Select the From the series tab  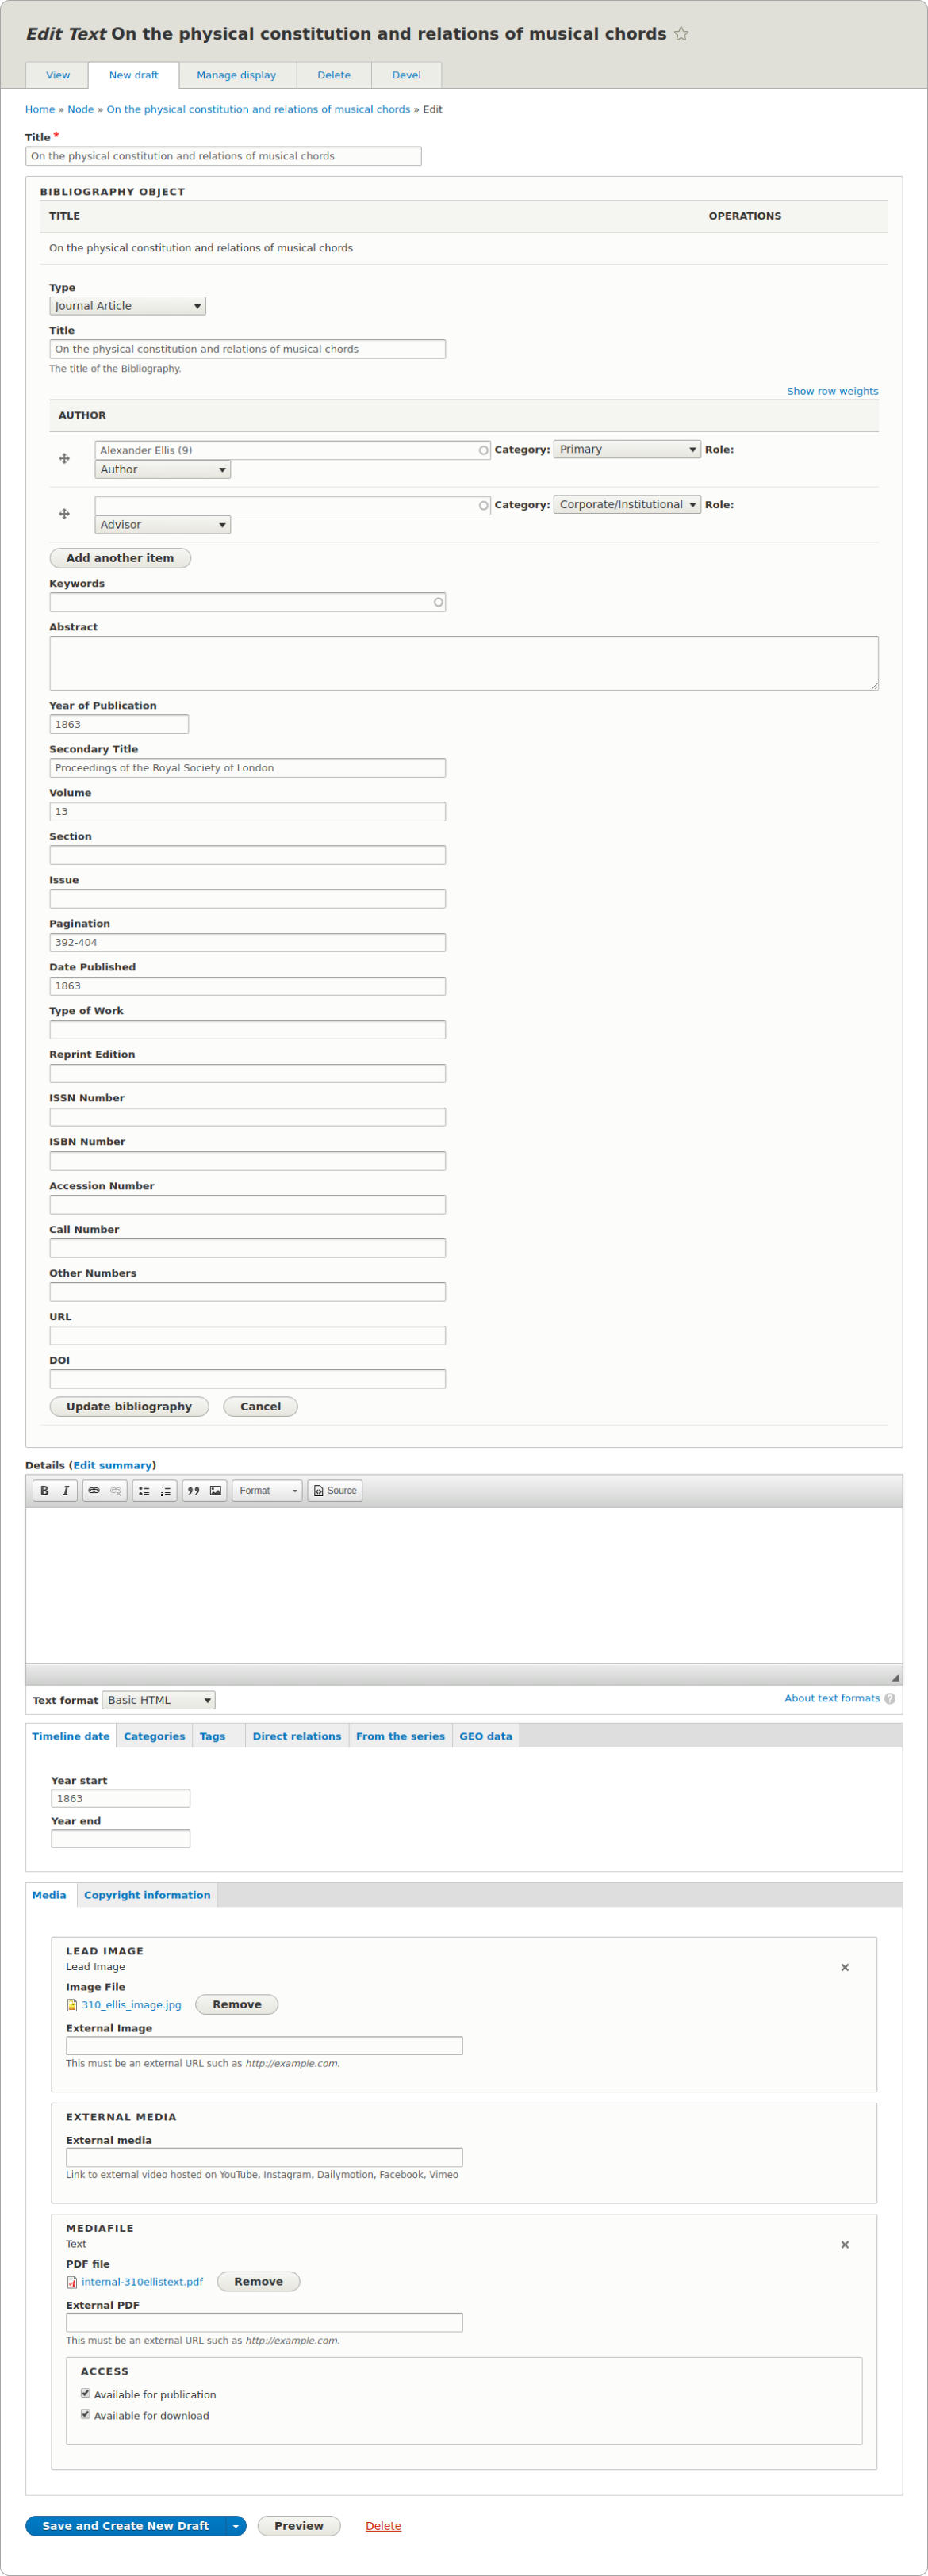coord(400,1736)
